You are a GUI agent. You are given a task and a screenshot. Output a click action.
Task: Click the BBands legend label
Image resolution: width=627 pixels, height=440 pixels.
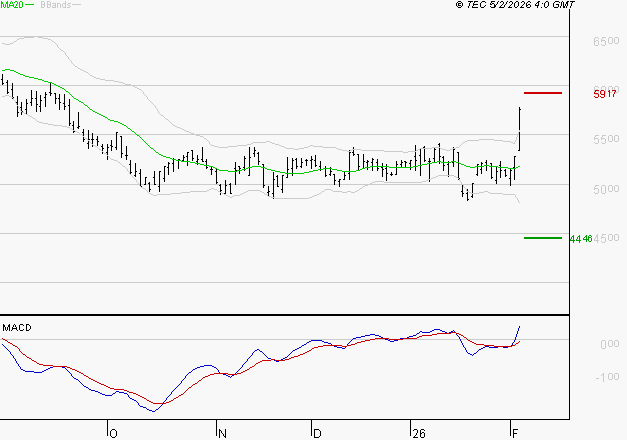[x=54, y=5]
